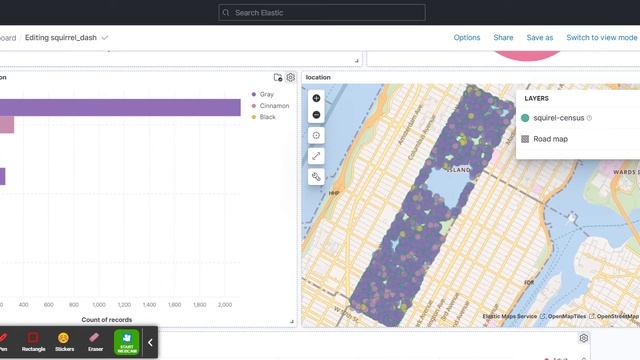Click the short pink Cinnamon bar

(7, 125)
